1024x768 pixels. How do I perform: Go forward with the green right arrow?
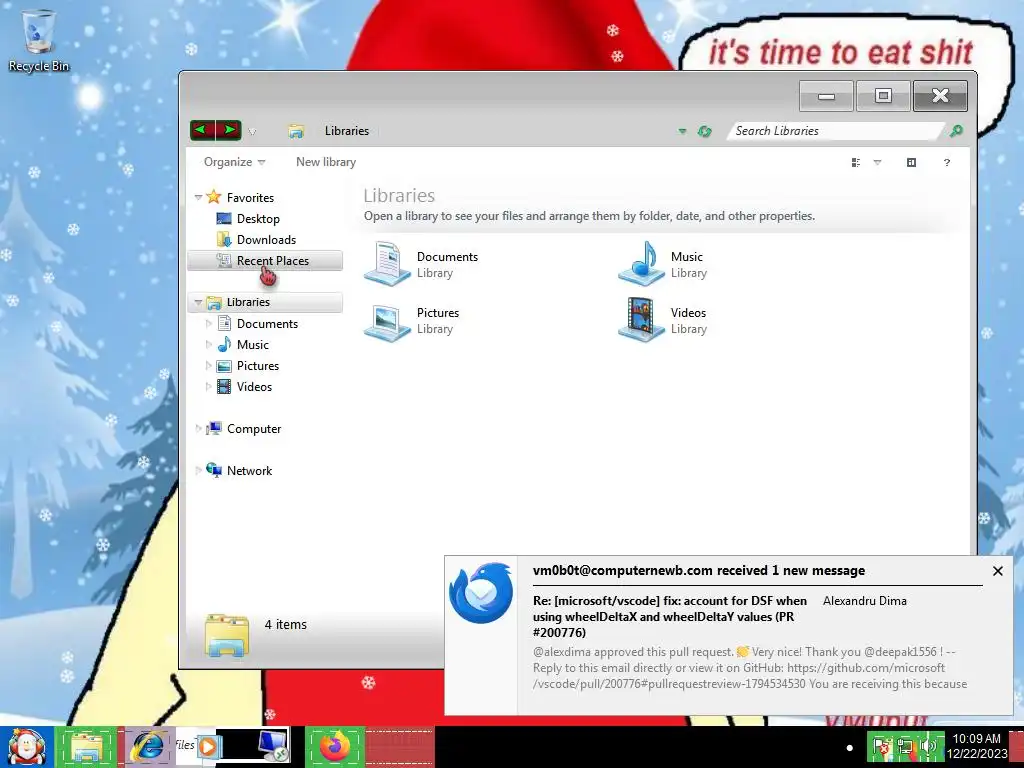tap(229, 130)
